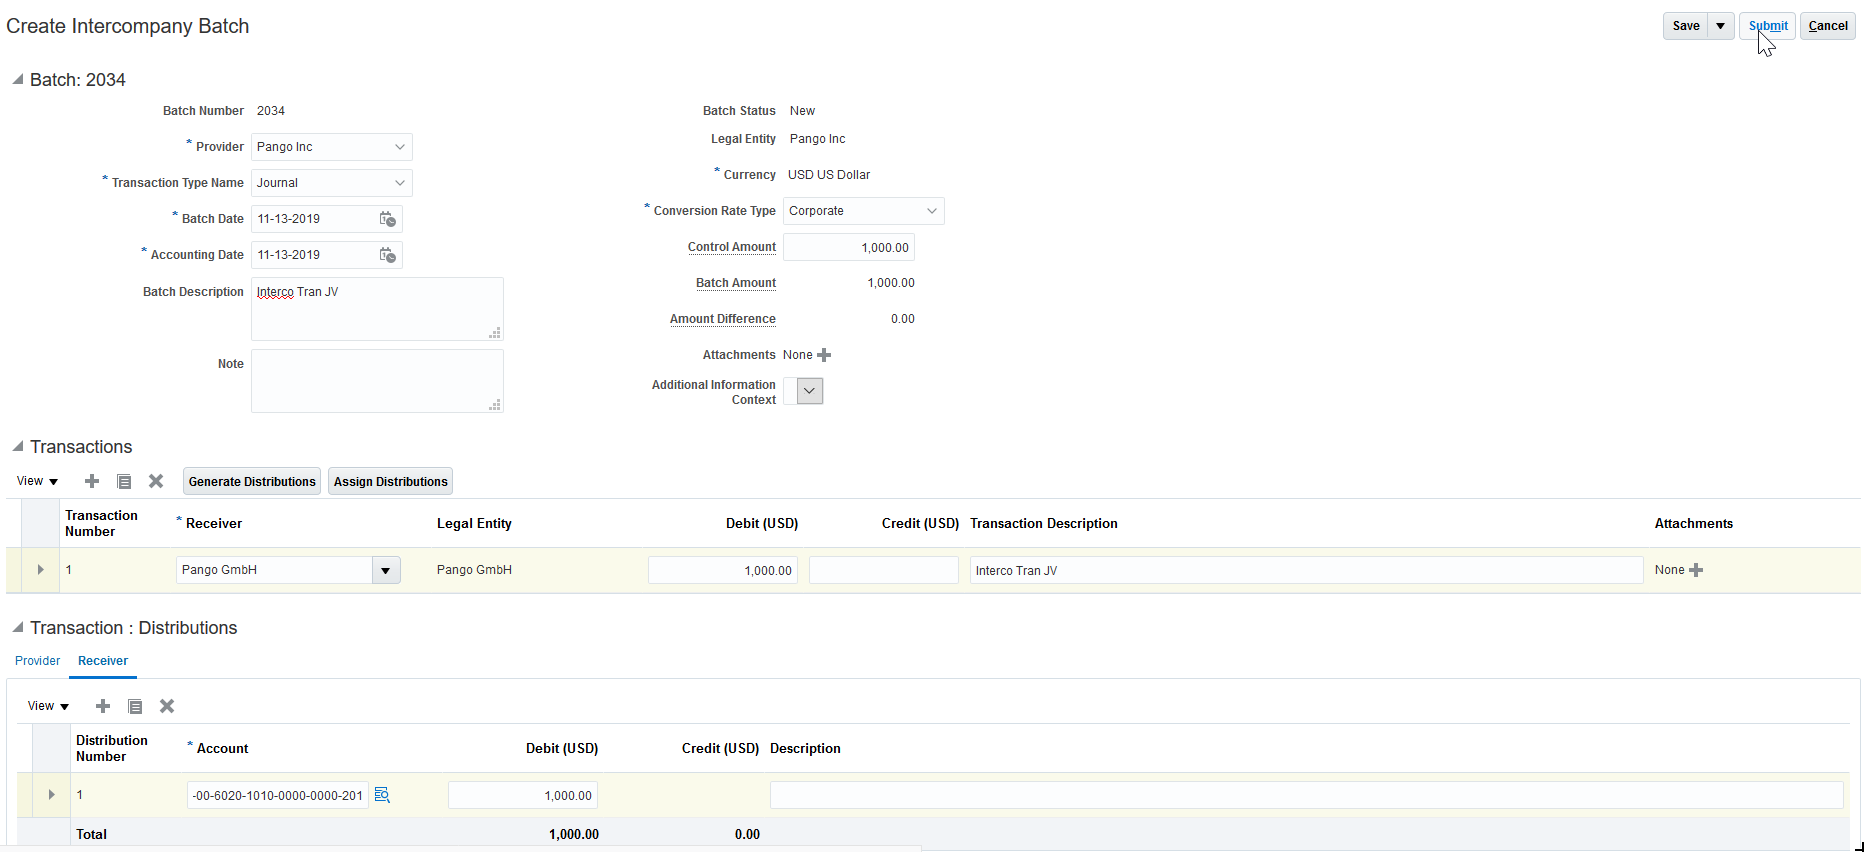Add an attachment to the batch
This screenshot has width=1864, height=852.
(824, 355)
